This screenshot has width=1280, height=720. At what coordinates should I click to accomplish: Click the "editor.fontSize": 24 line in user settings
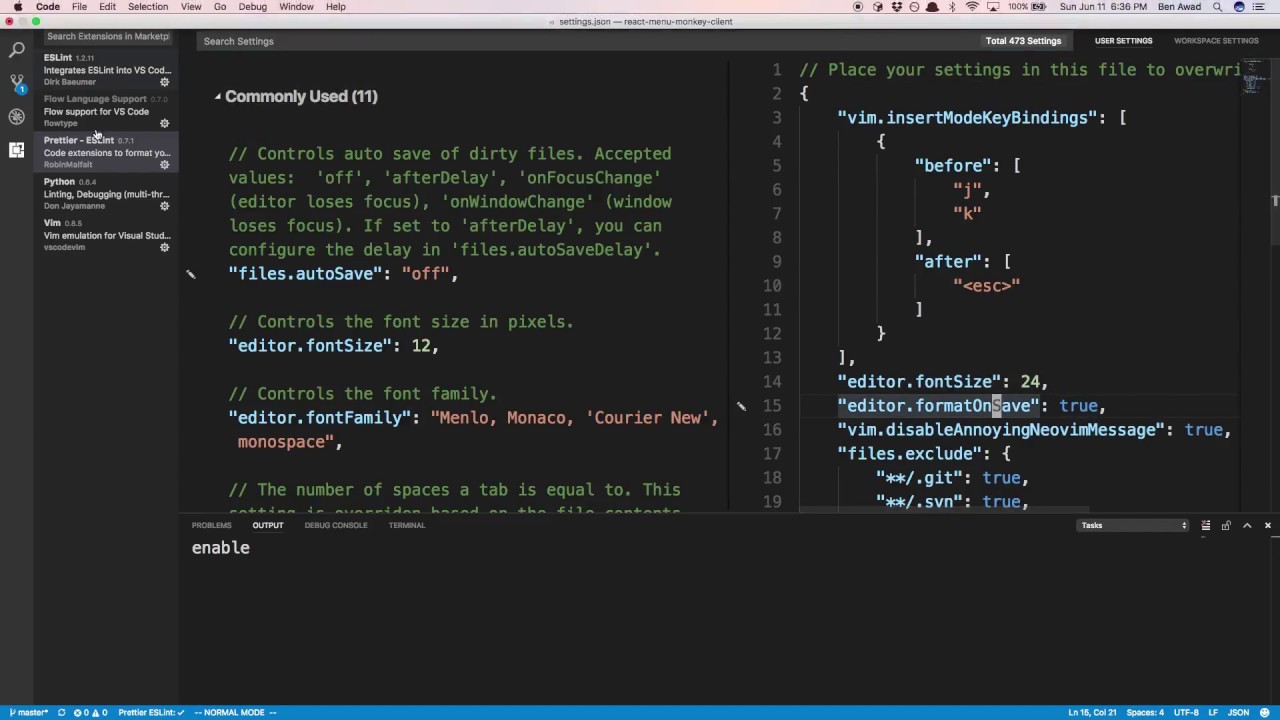942,382
